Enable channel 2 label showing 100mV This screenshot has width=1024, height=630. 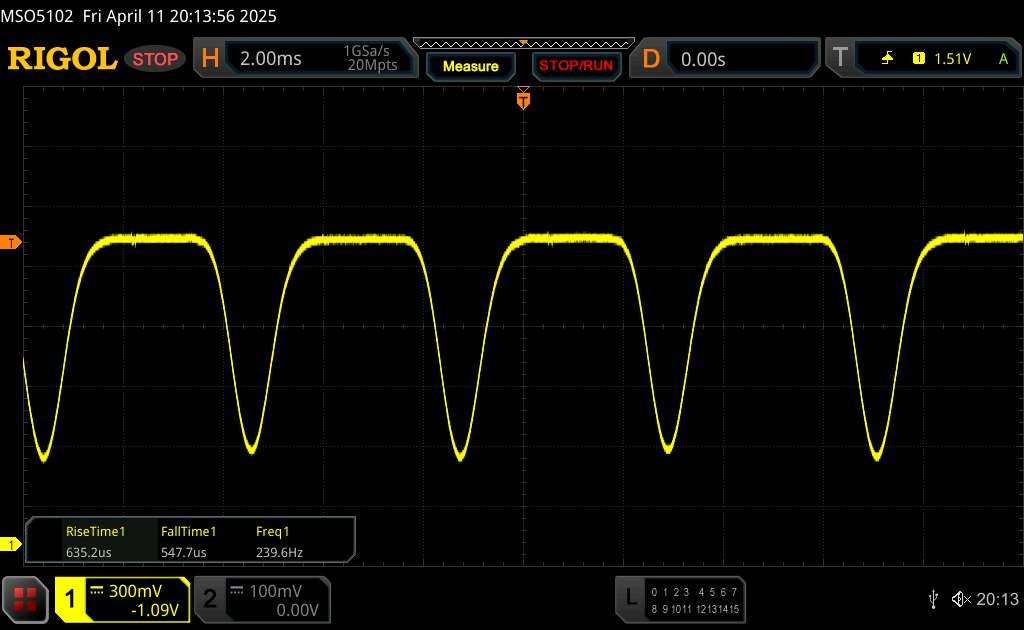[x=263, y=600]
